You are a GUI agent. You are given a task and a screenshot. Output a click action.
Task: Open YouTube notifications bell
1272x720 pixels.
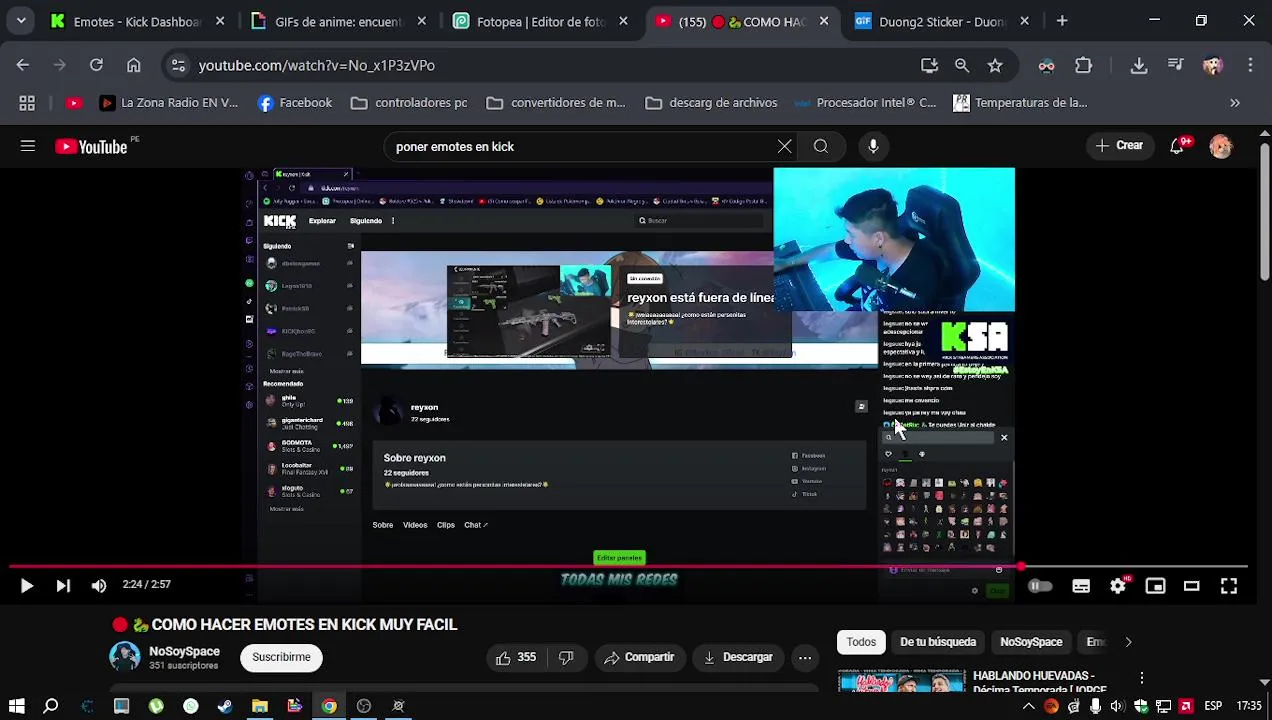pyautogui.click(x=1178, y=146)
